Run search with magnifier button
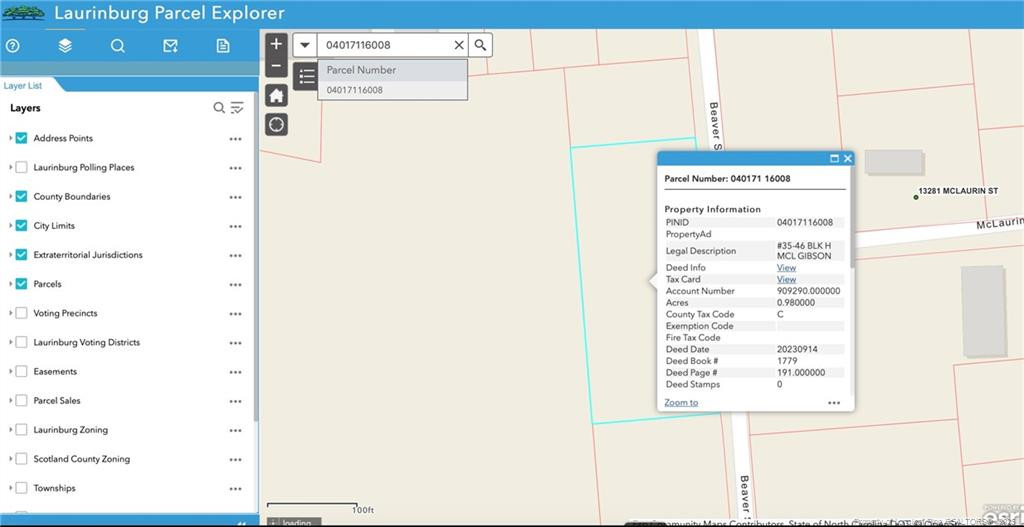Viewport: 1024px width, 527px height. tap(481, 45)
